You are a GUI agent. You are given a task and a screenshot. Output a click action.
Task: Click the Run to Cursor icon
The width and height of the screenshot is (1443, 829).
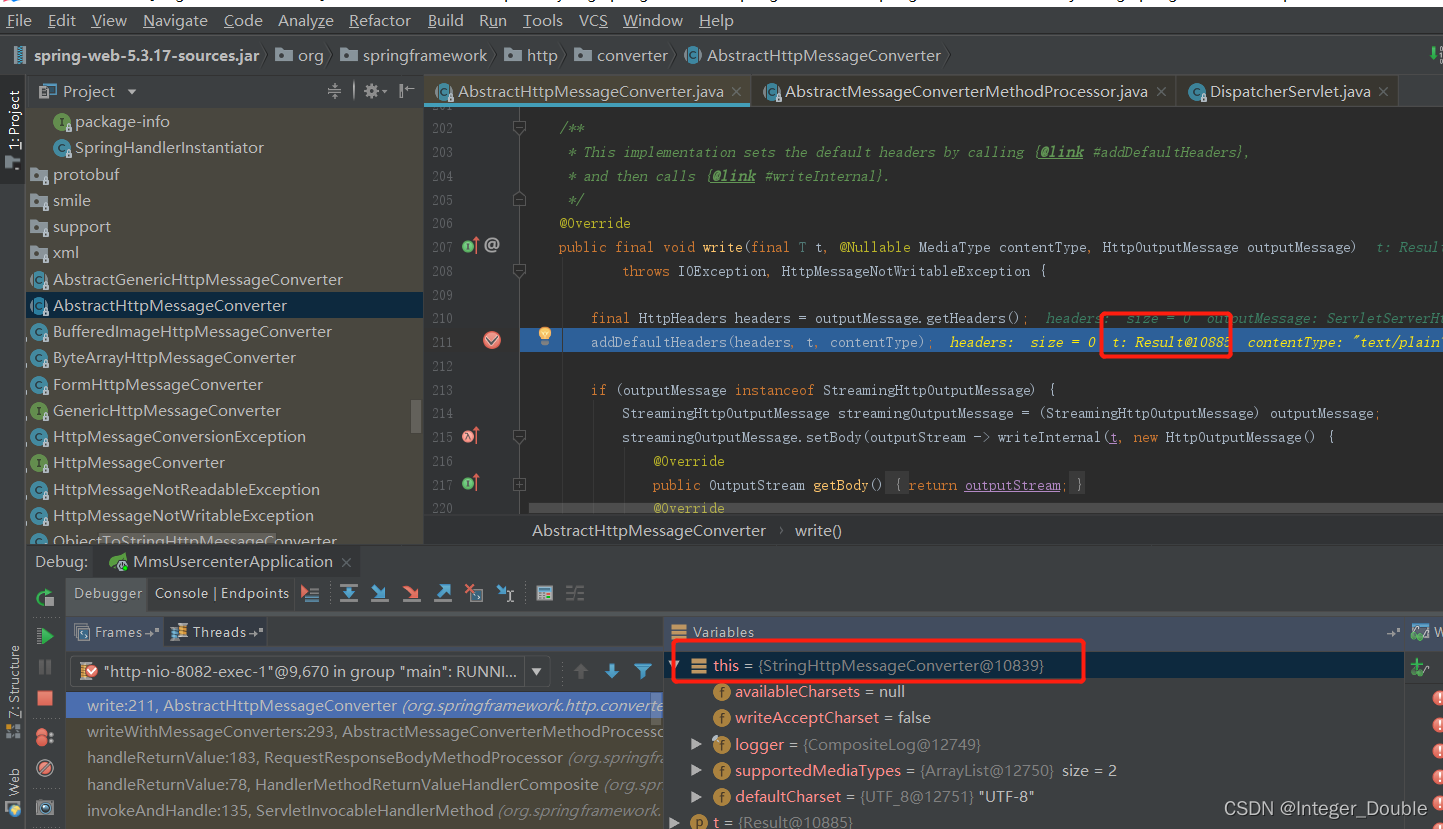(505, 593)
